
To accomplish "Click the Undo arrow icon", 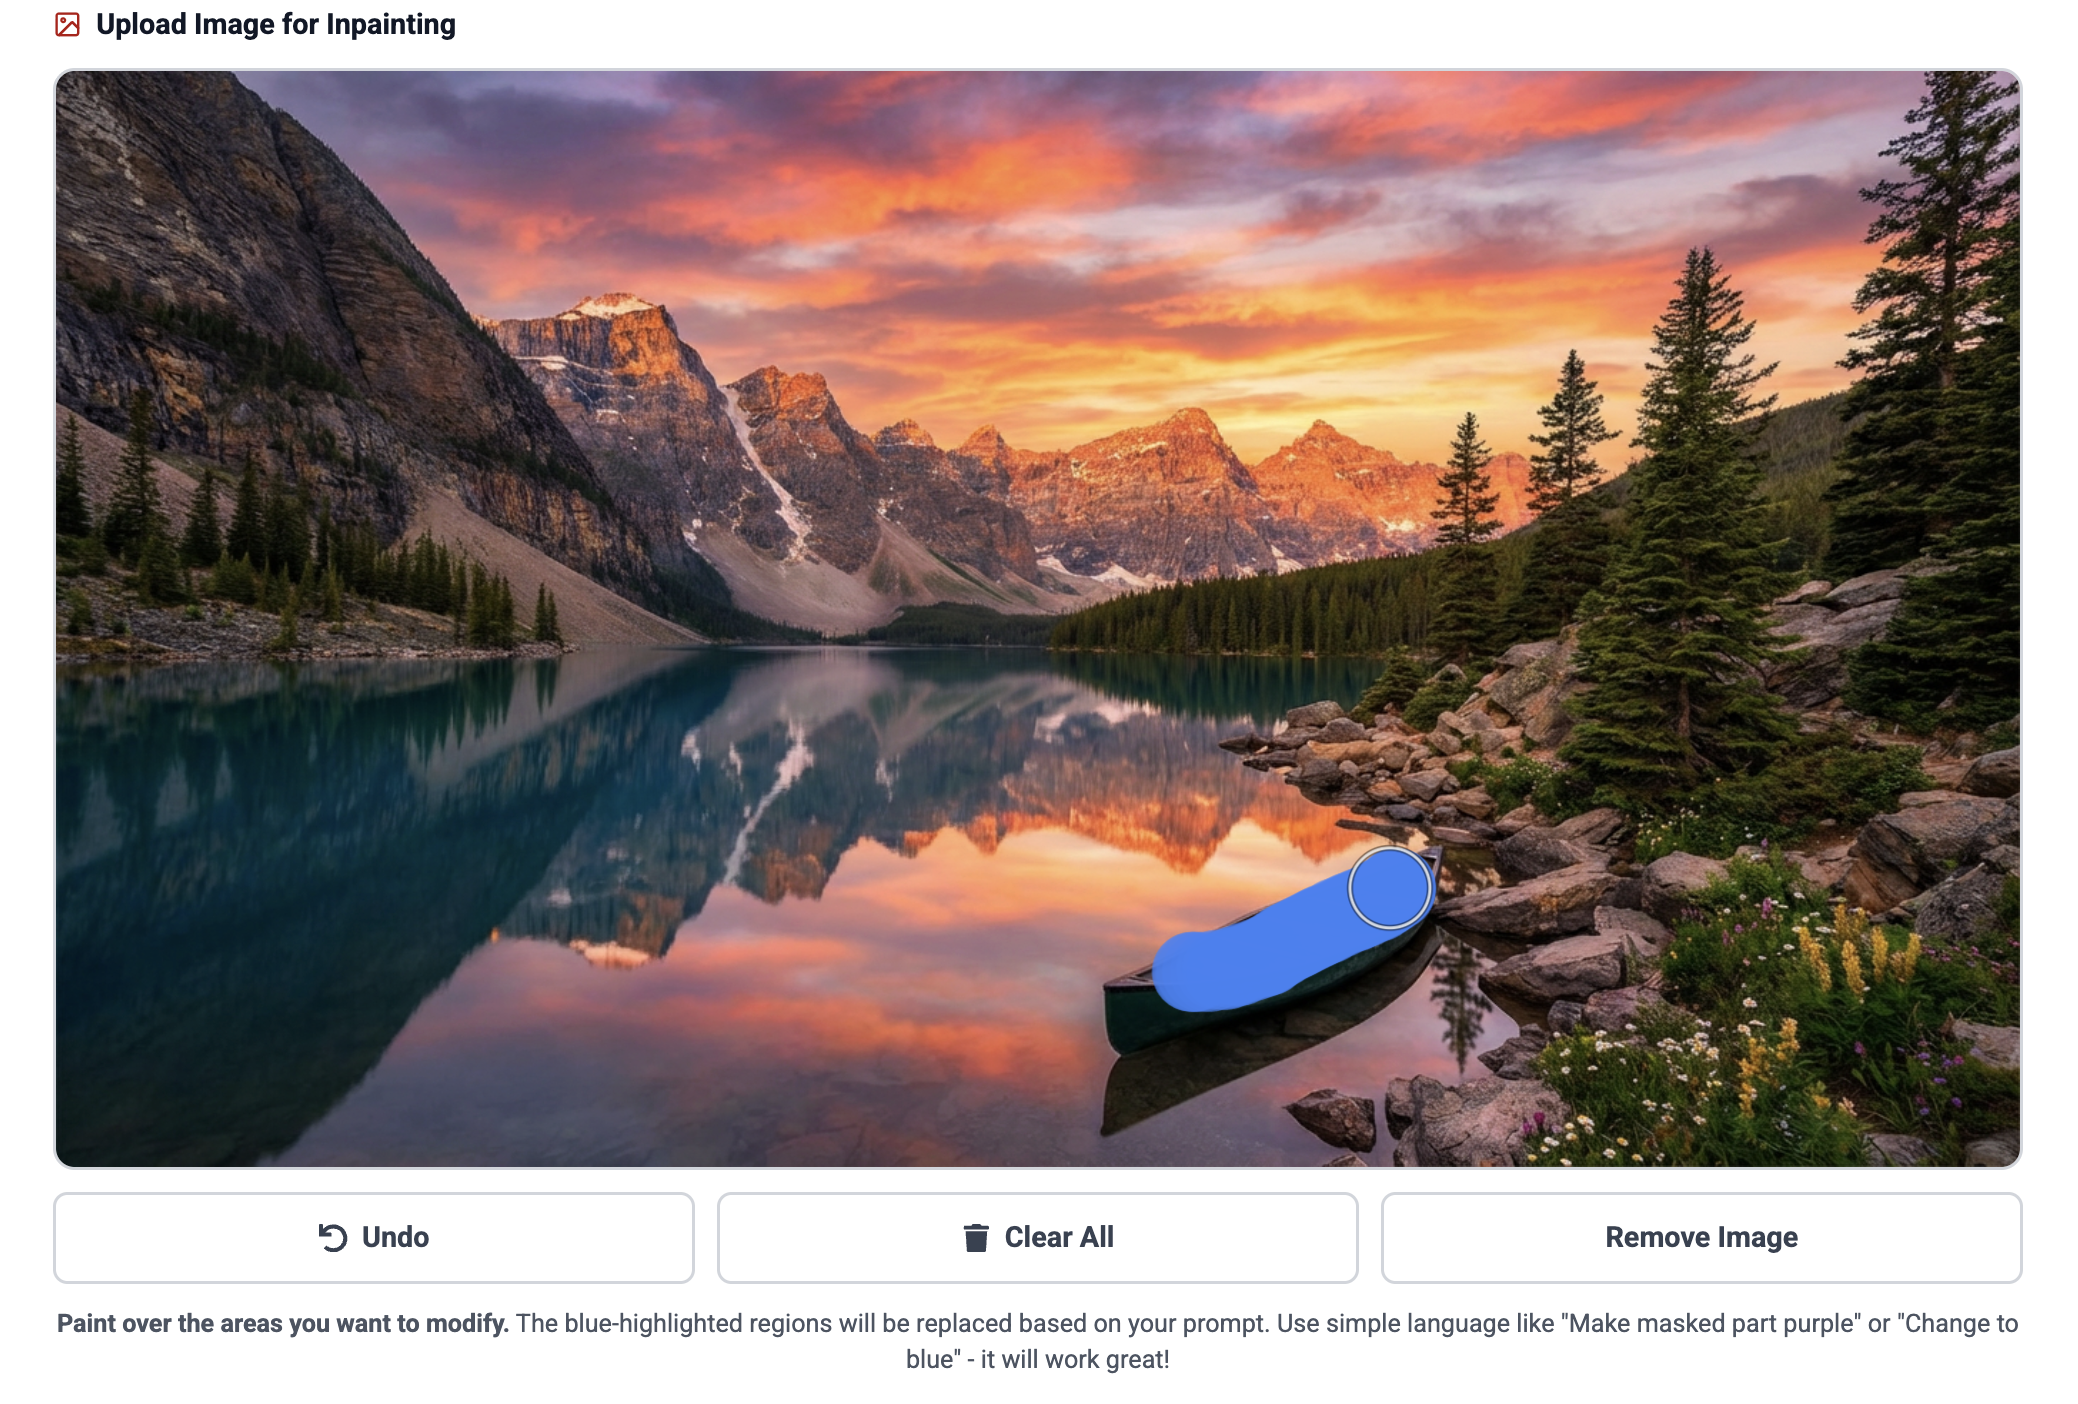I will [333, 1237].
